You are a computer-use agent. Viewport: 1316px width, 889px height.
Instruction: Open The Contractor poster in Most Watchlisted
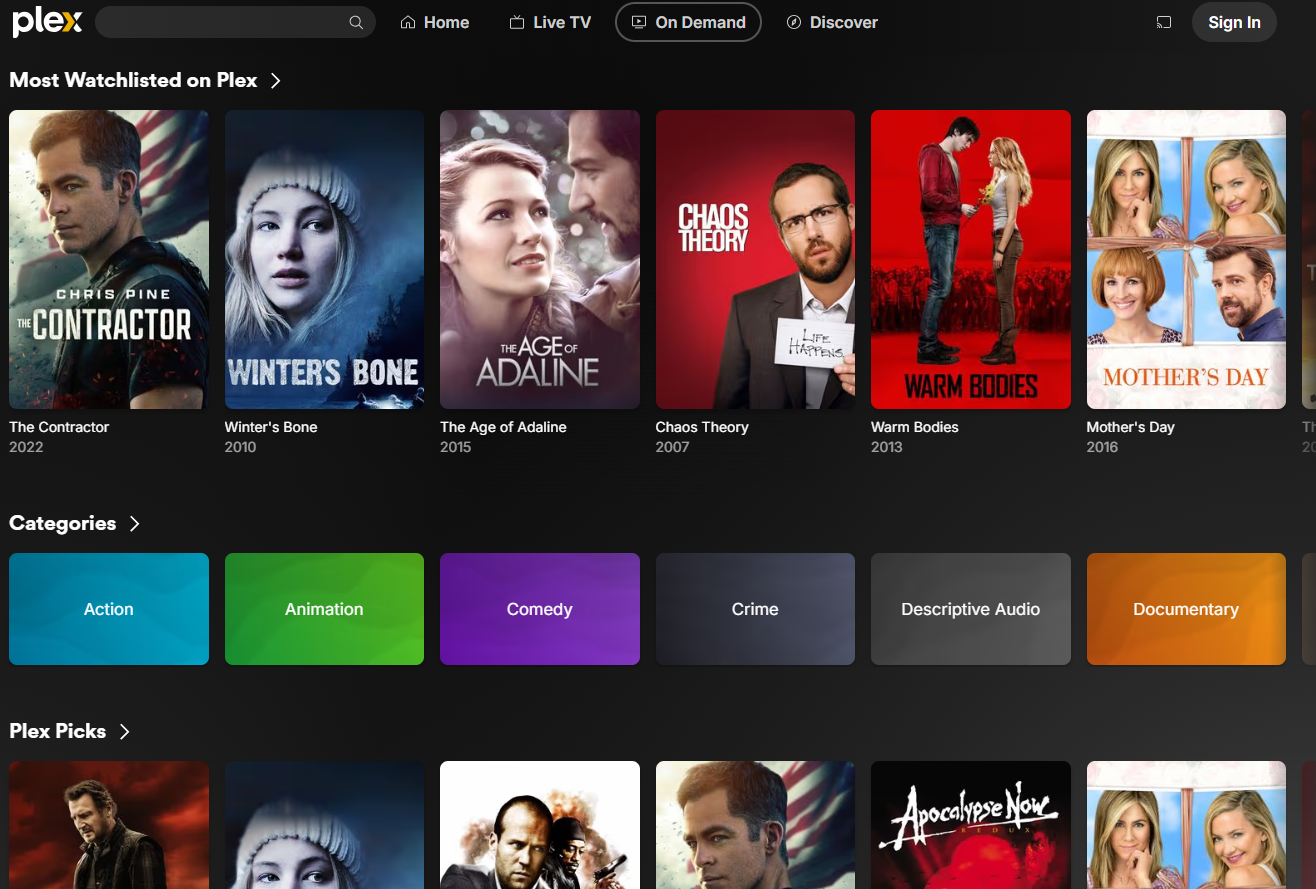point(109,259)
